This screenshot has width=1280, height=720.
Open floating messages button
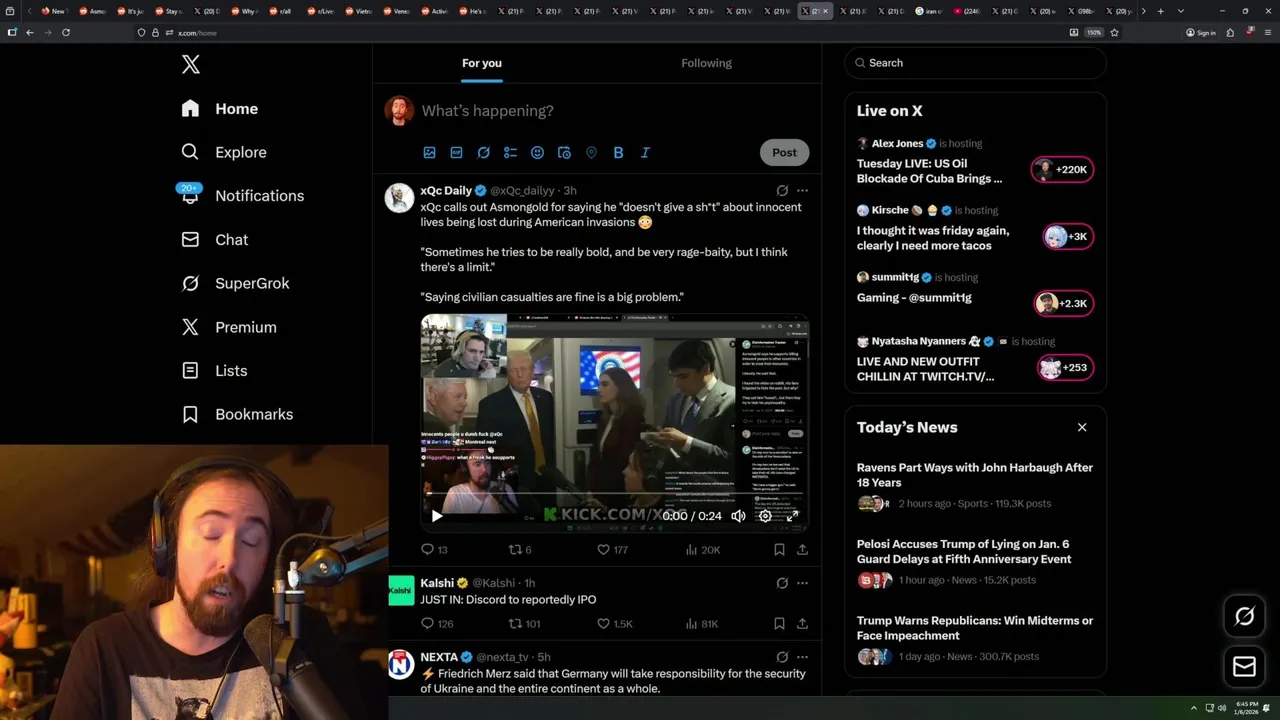coord(1244,666)
